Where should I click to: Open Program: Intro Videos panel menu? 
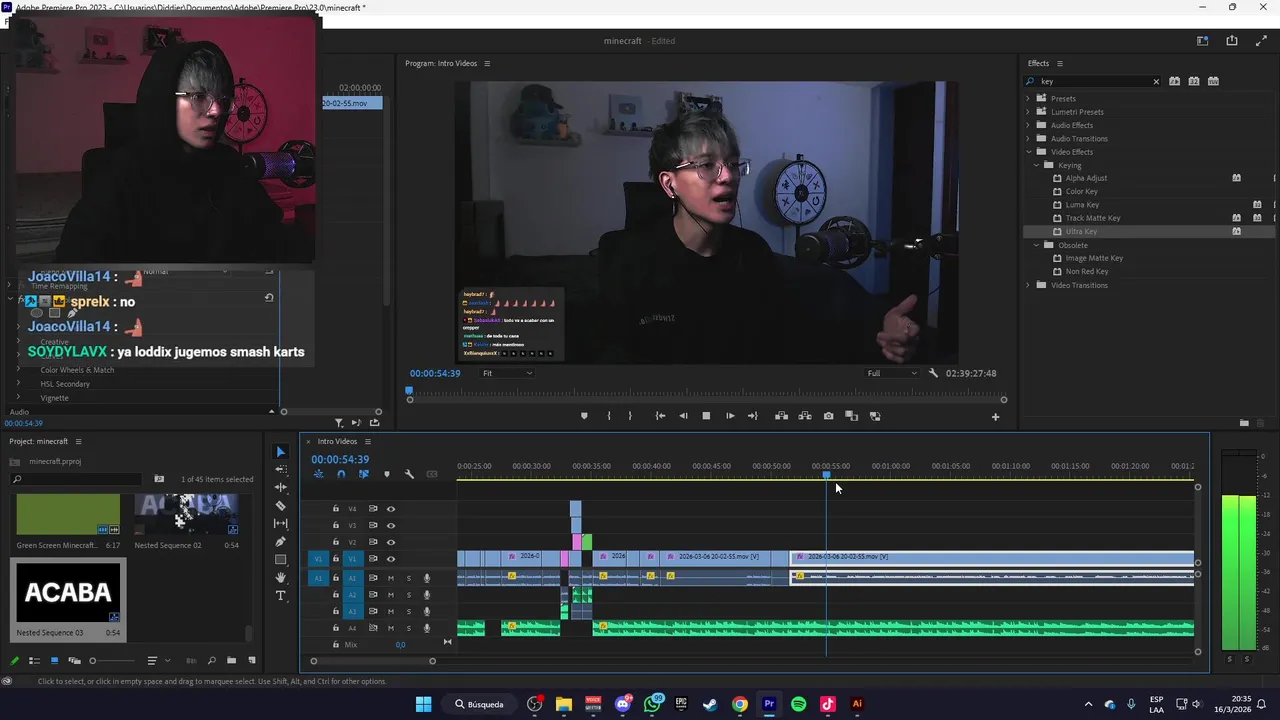(x=487, y=63)
